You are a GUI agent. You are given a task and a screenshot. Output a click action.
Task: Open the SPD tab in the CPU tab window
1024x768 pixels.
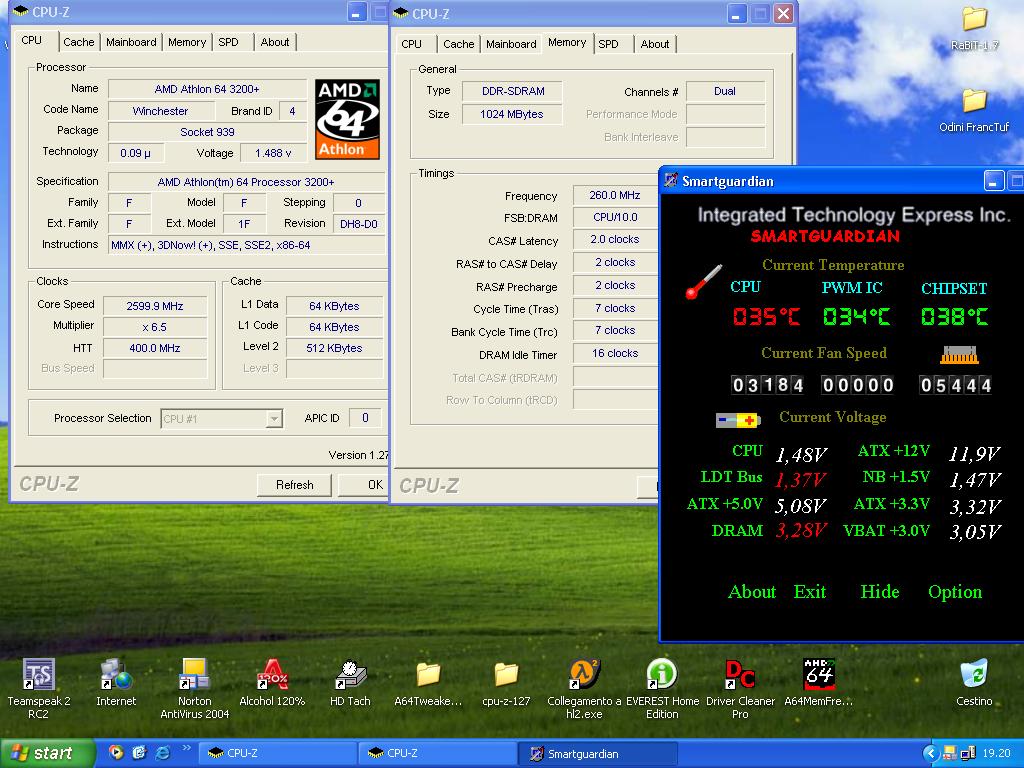click(229, 42)
